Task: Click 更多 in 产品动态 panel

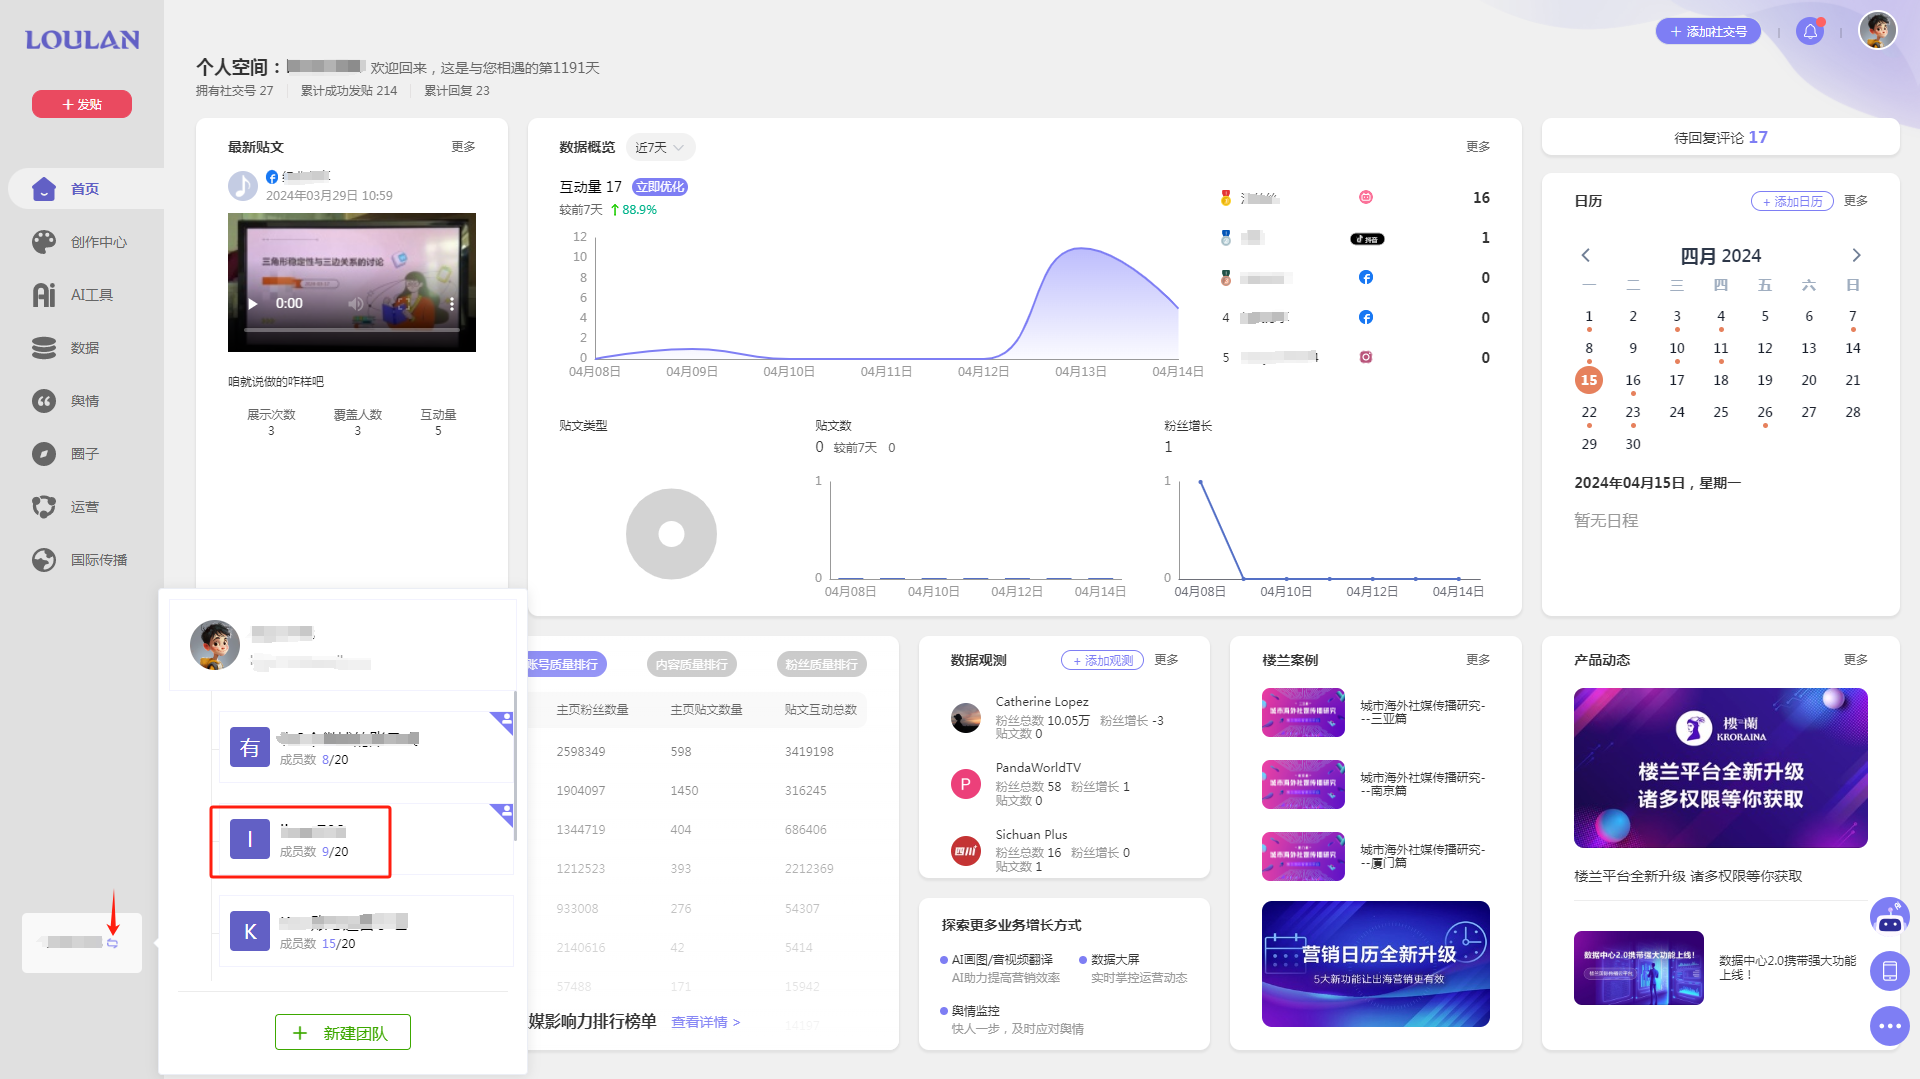Action: [x=1856, y=660]
